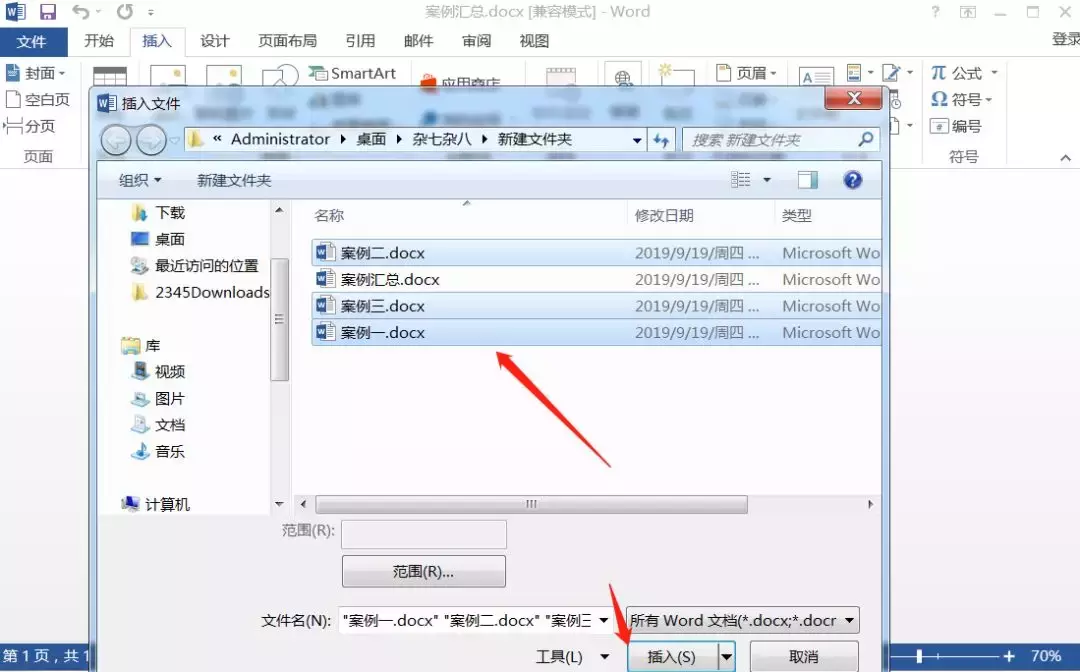
Task: Open the 图片 library
Action: click(x=158, y=399)
